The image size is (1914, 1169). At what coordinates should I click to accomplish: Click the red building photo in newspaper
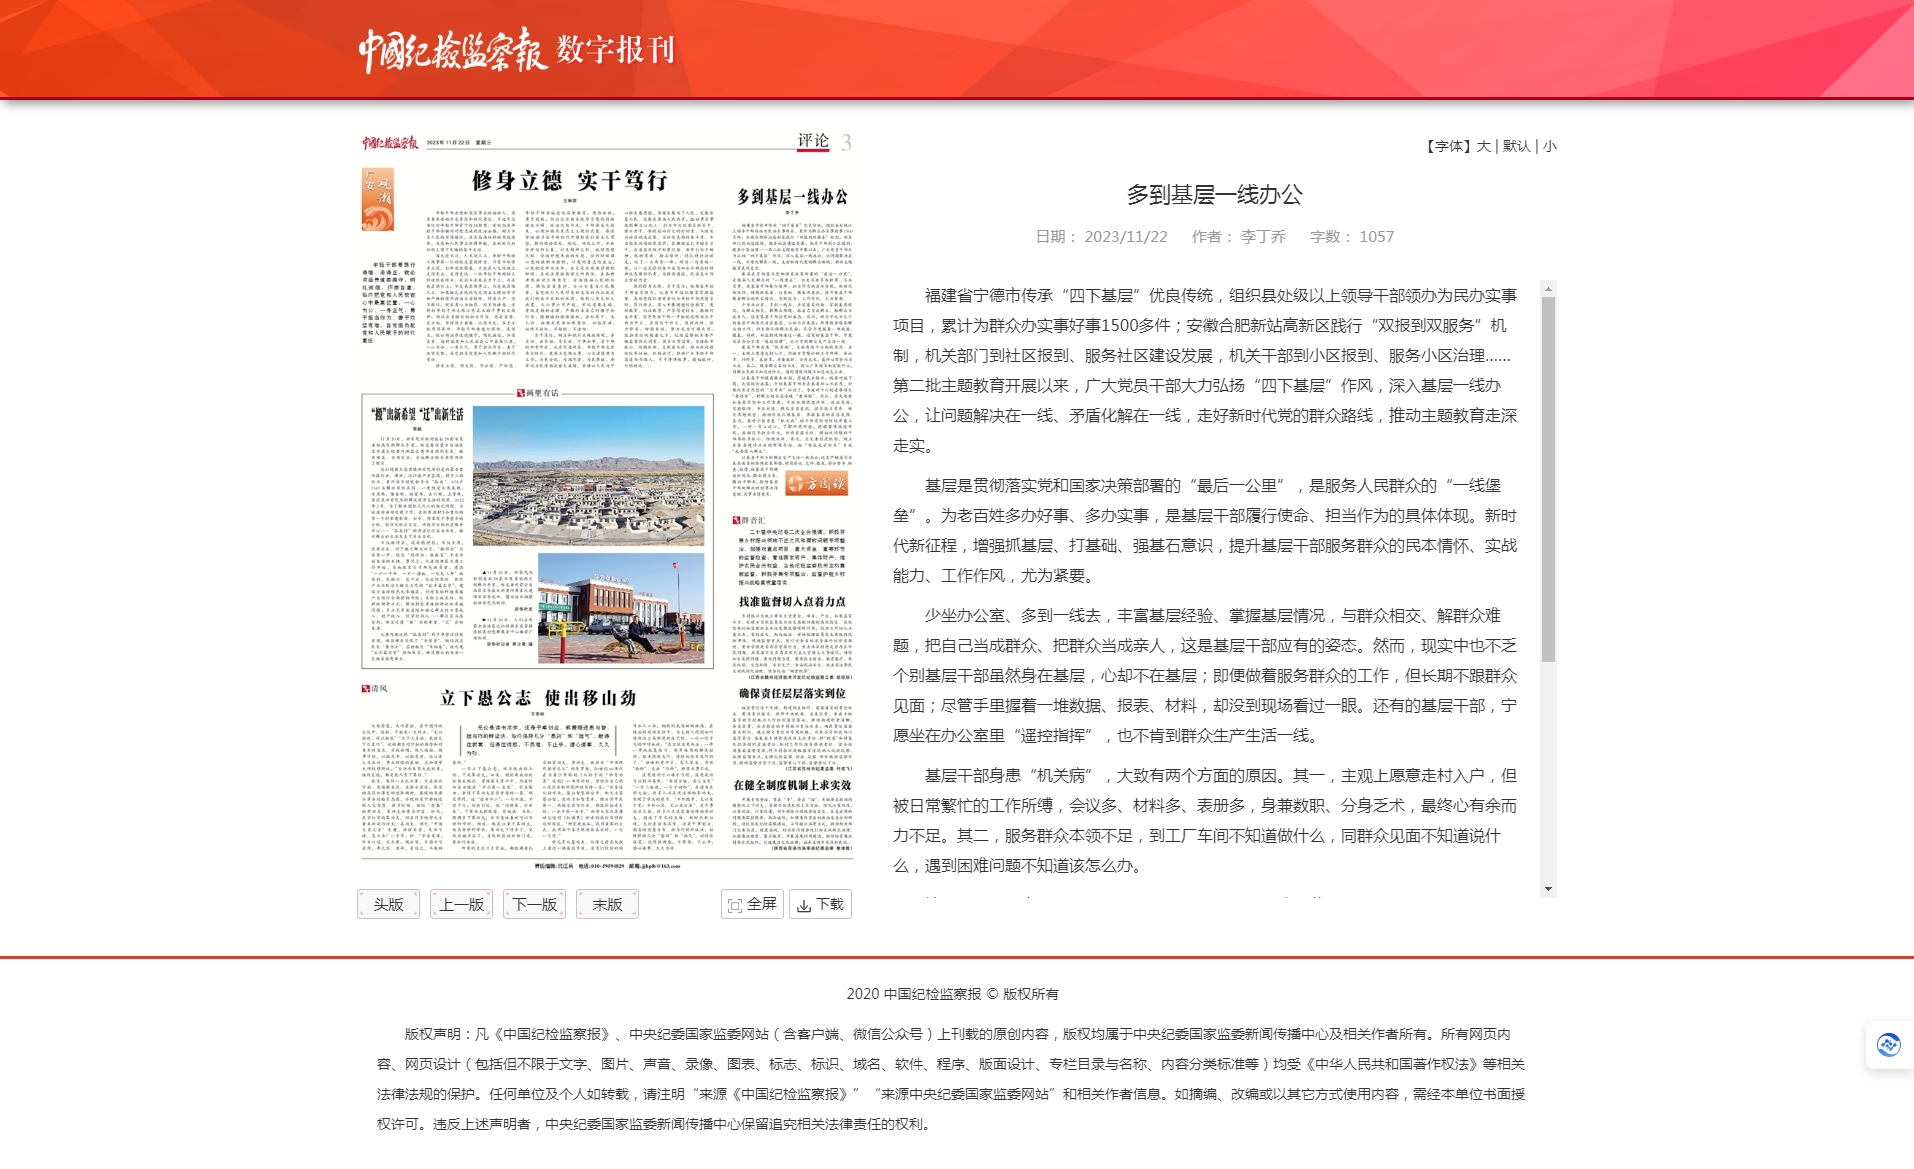pos(621,608)
